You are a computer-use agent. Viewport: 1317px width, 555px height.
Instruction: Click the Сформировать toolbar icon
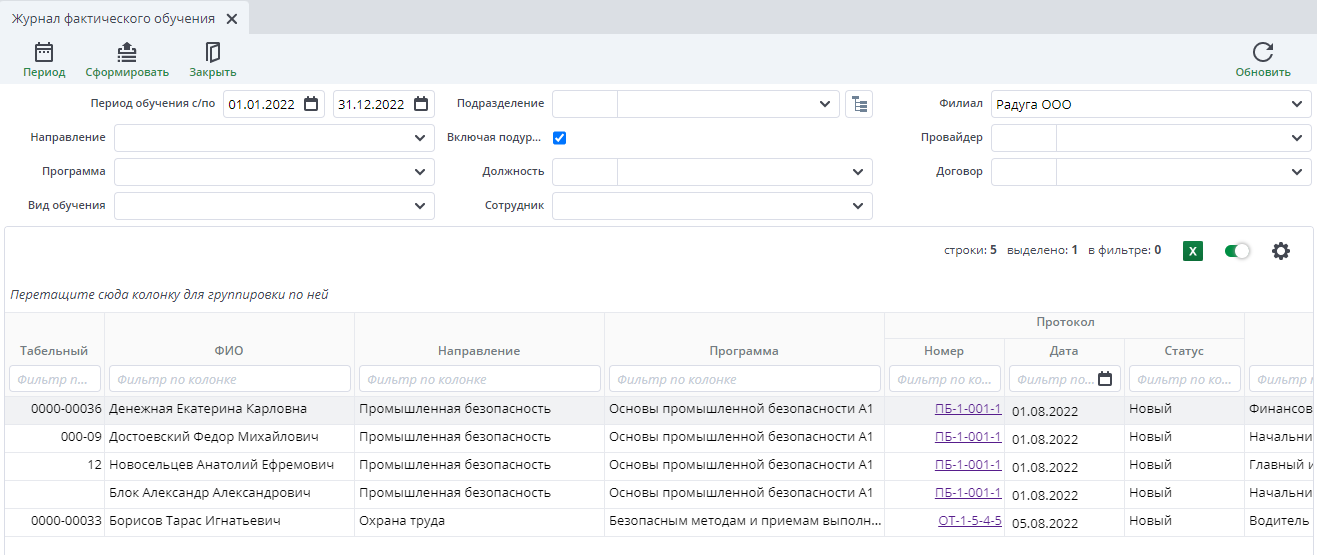[x=127, y=52]
